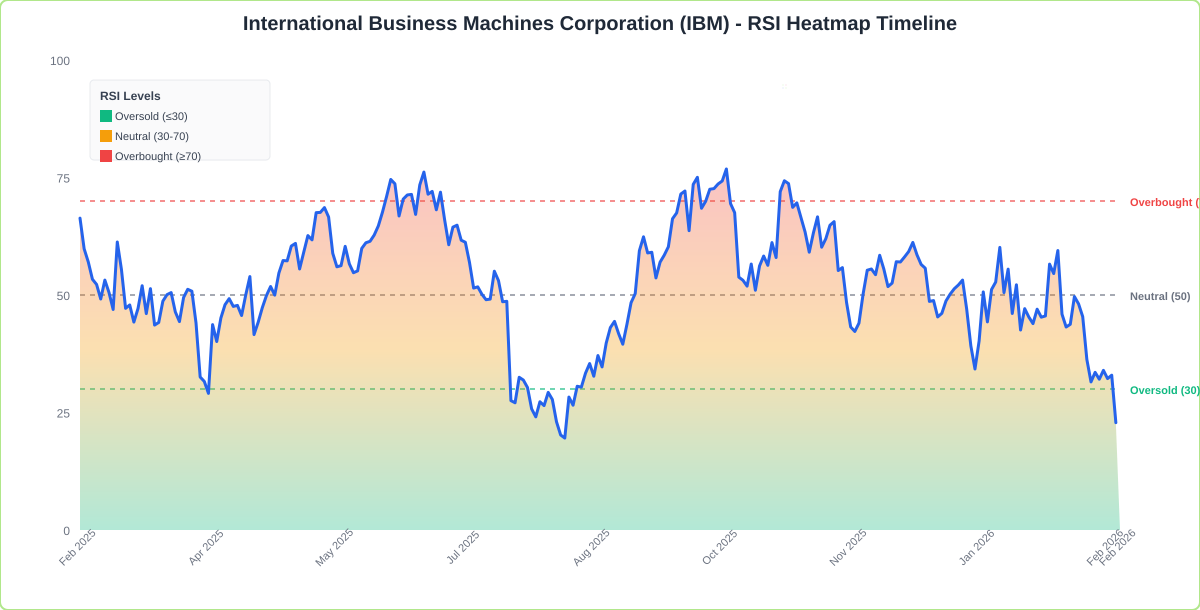Click the 100 y-axis value
Screen dimensions: 1200x610
60,61
